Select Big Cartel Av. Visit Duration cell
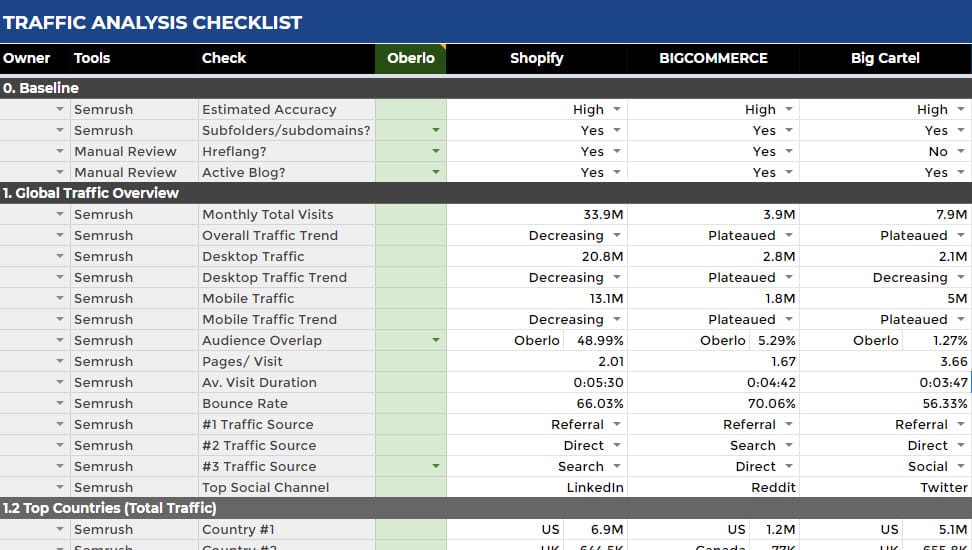 885,382
